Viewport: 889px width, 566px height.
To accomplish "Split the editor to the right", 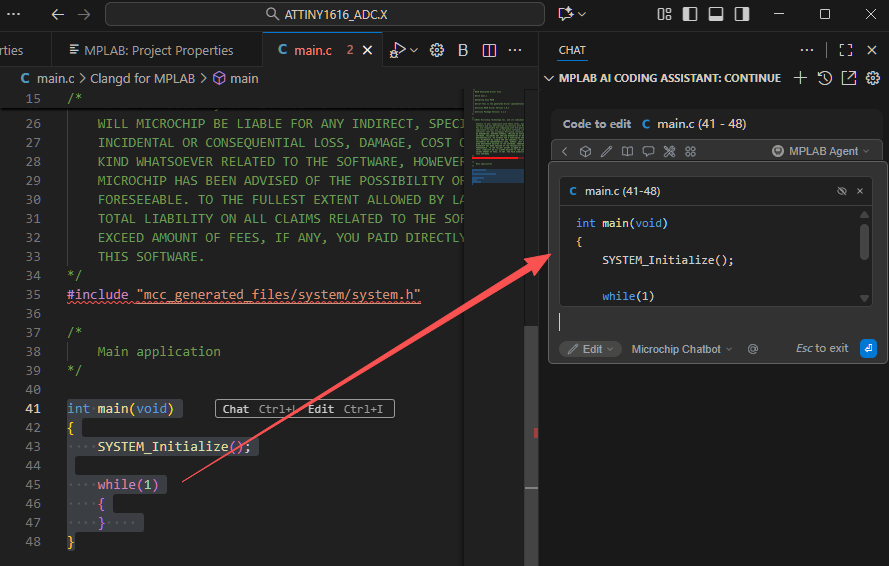I will point(489,50).
